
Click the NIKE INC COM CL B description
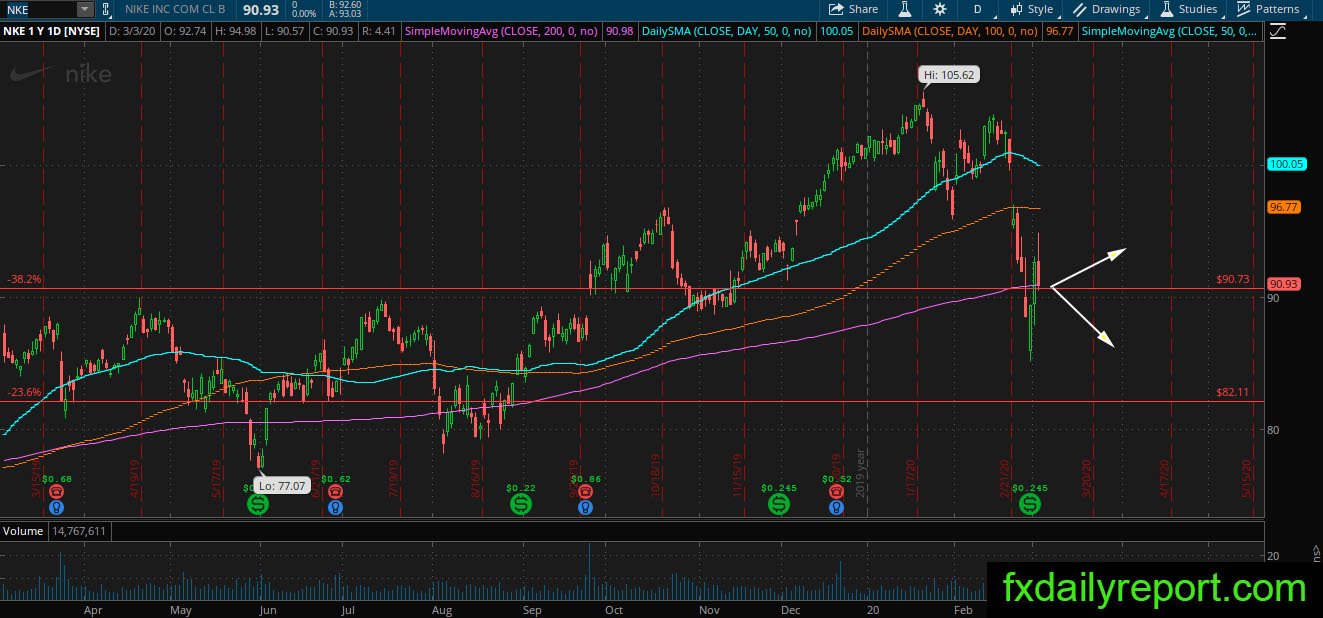point(177,9)
